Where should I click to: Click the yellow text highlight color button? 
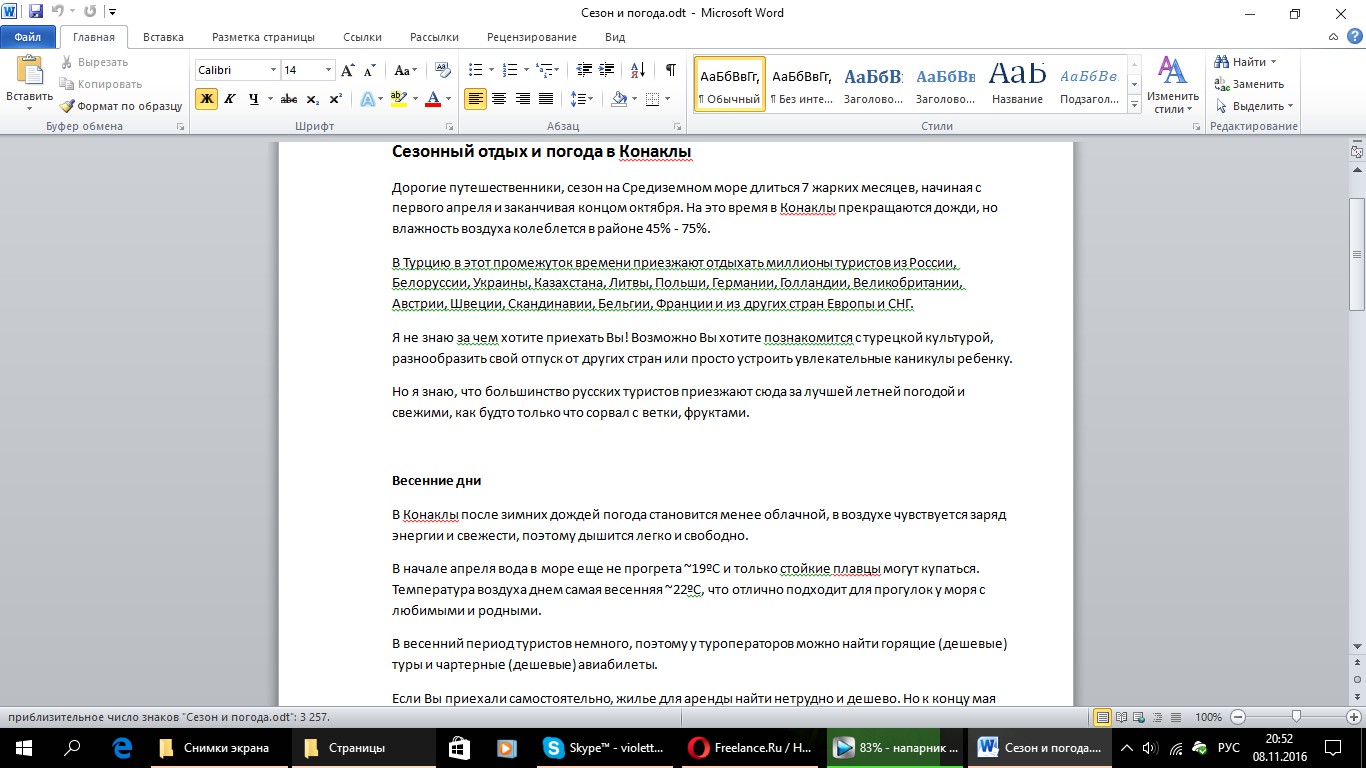tap(398, 99)
